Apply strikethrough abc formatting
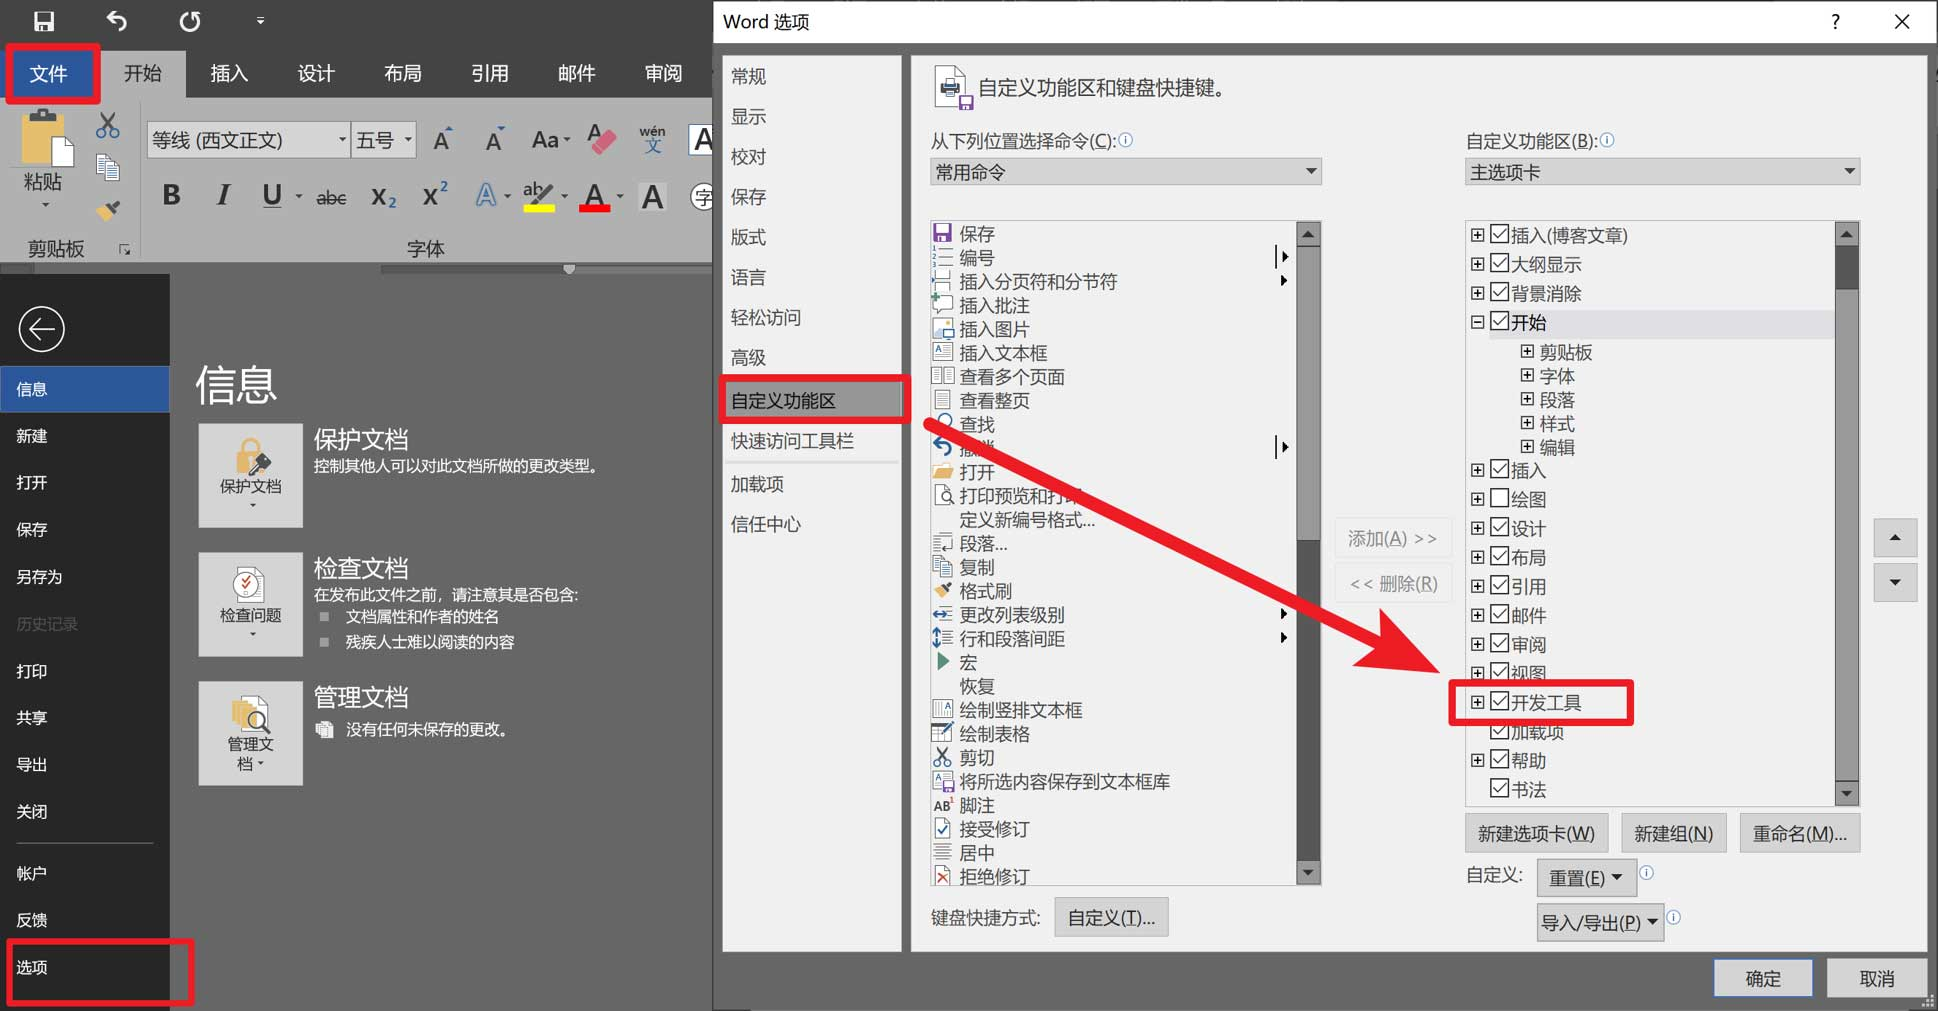The height and width of the screenshot is (1011, 1938). (x=331, y=197)
